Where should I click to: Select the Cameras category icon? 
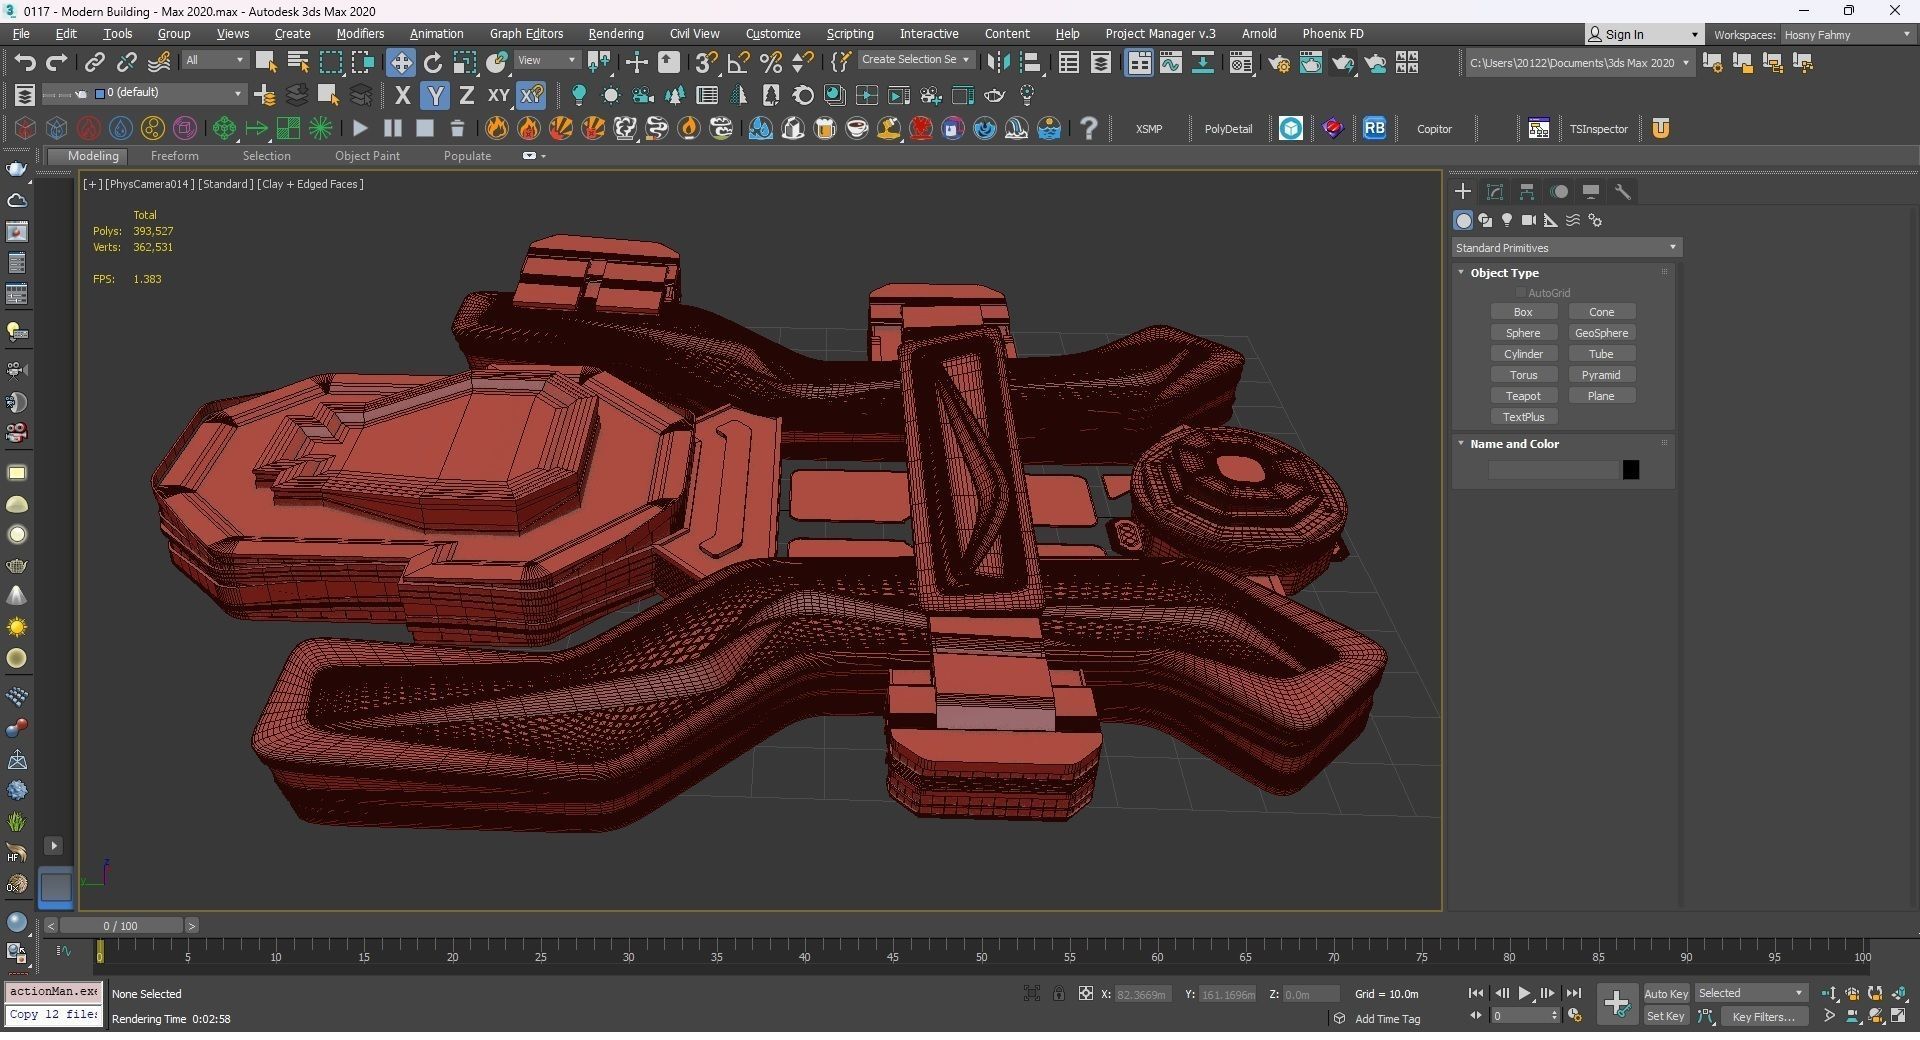click(x=1528, y=220)
